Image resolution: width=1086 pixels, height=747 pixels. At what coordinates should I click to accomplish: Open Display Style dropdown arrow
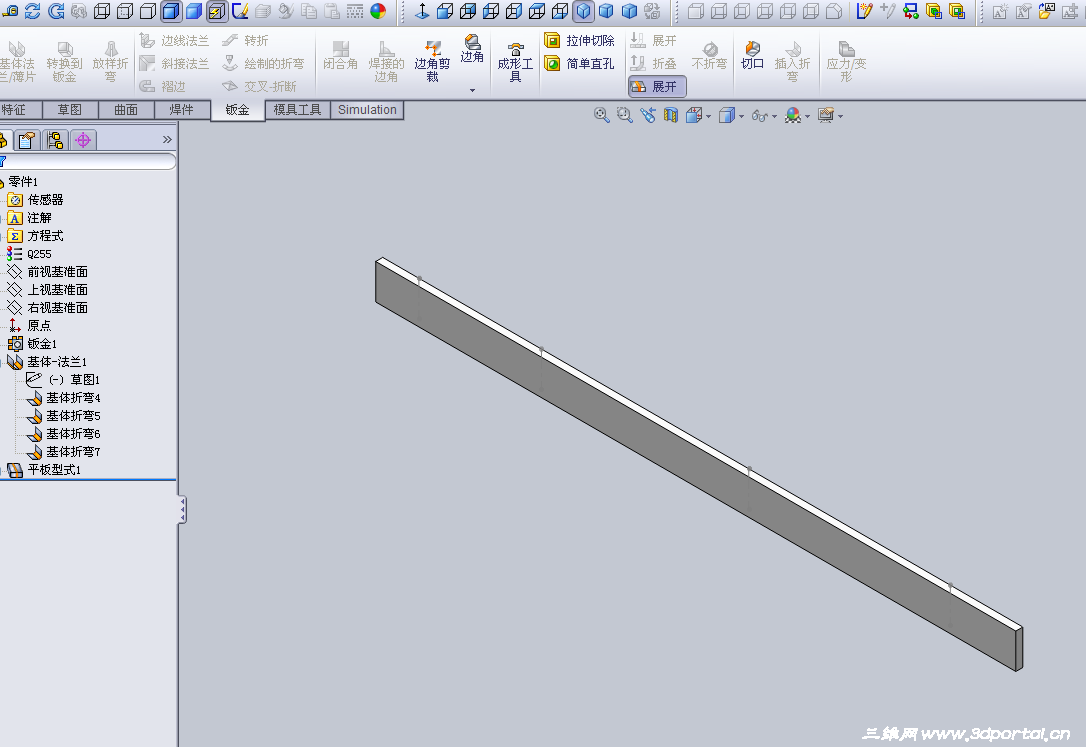742,116
